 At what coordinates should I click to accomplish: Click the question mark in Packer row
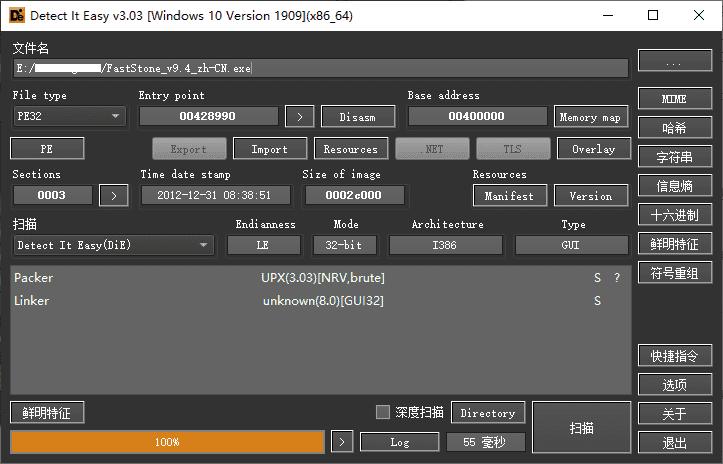(x=617, y=278)
